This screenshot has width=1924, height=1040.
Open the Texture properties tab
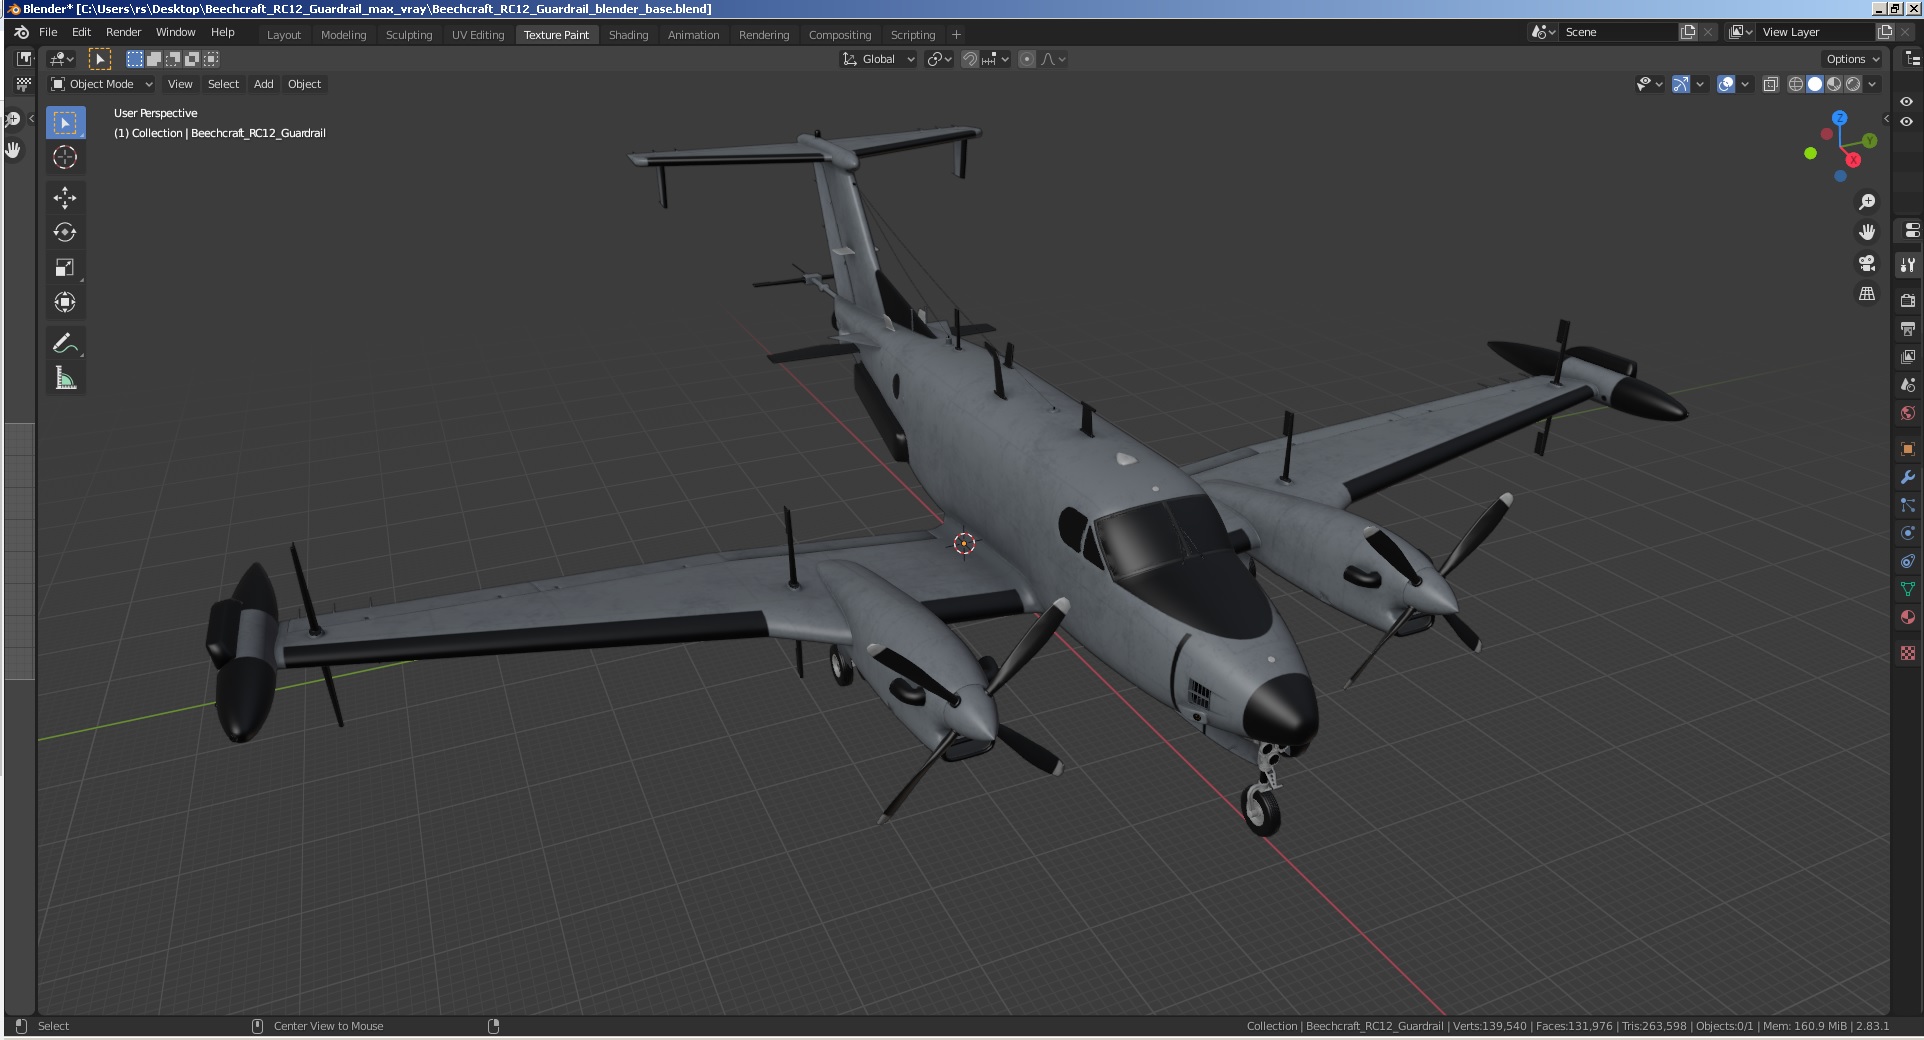tap(1908, 653)
